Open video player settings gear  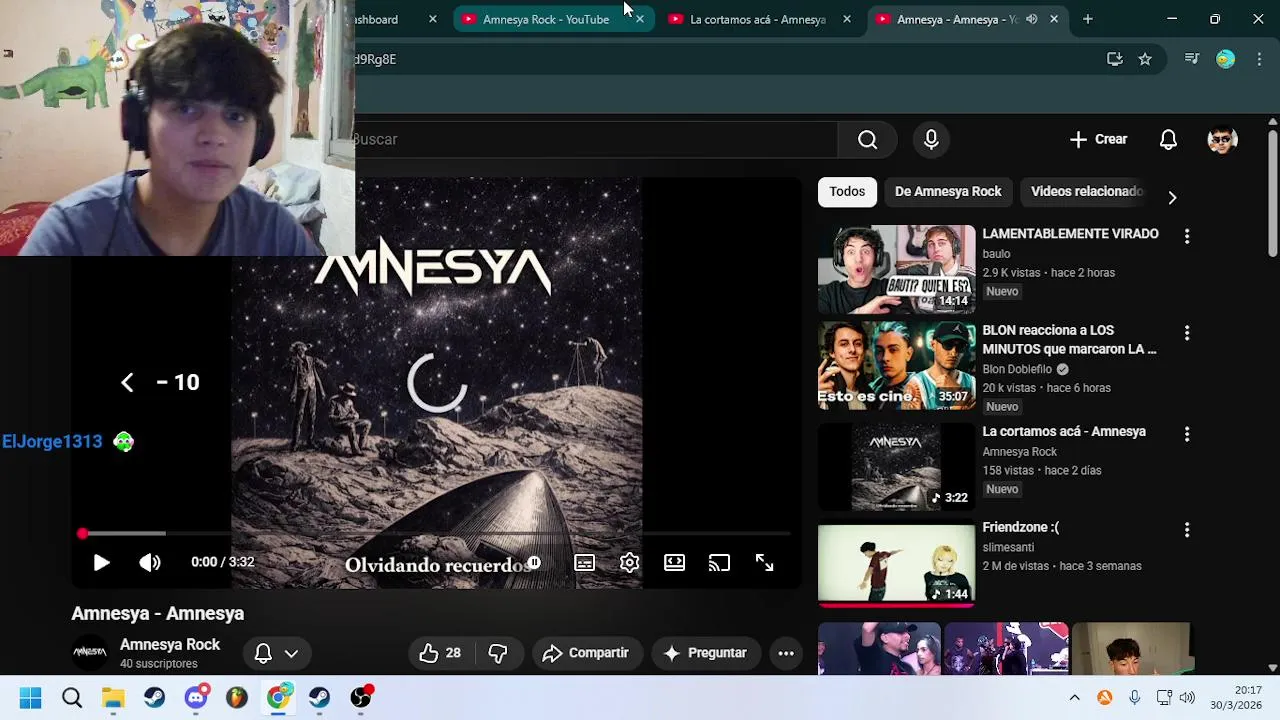coord(629,563)
